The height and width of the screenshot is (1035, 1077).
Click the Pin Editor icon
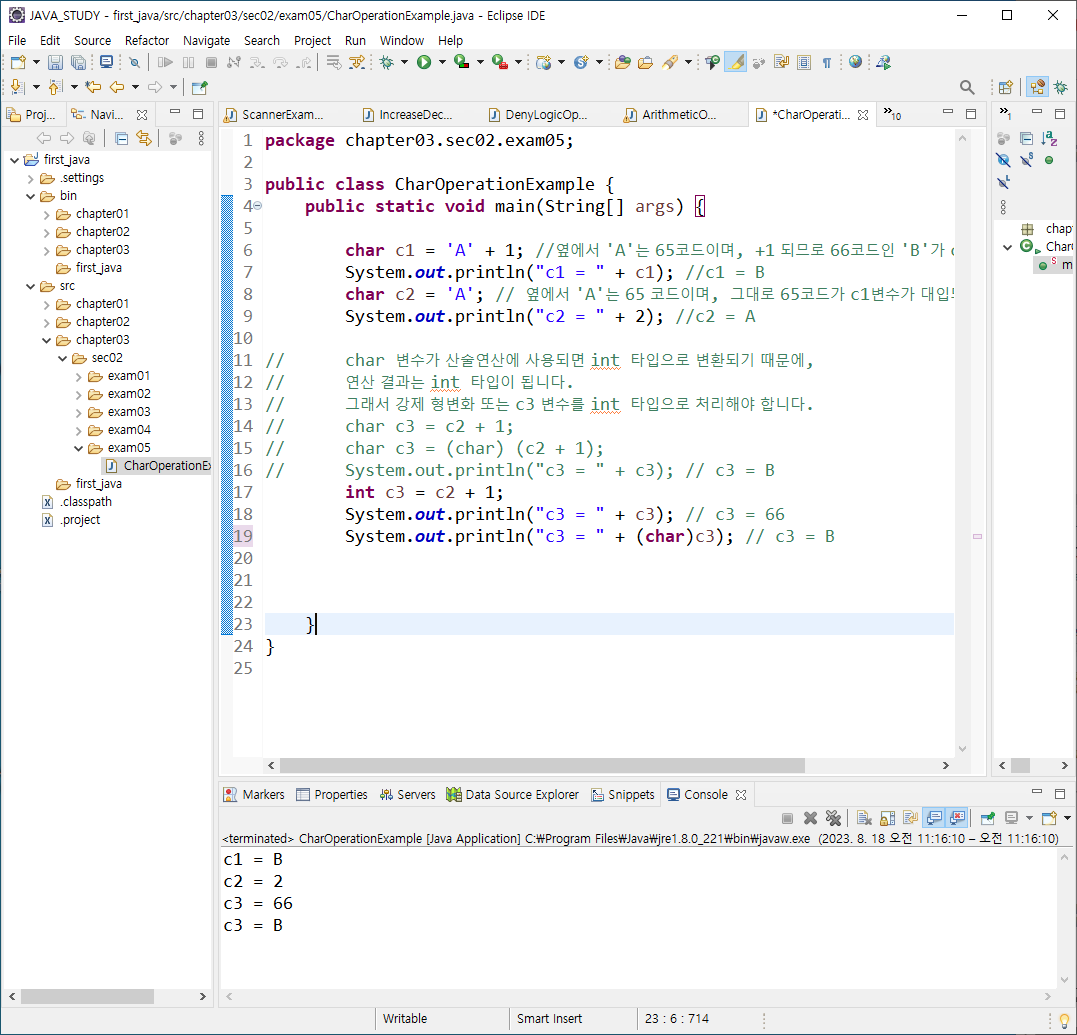(199, 87)
